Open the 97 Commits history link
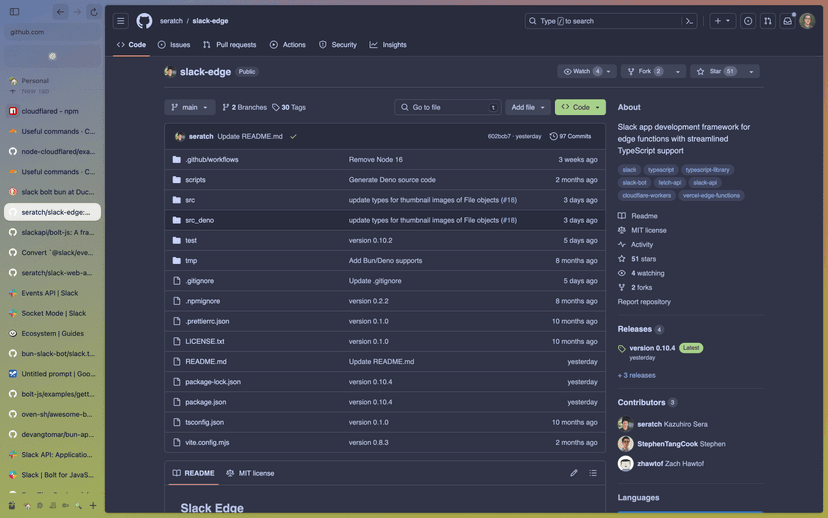 click(x=570, y=136)
